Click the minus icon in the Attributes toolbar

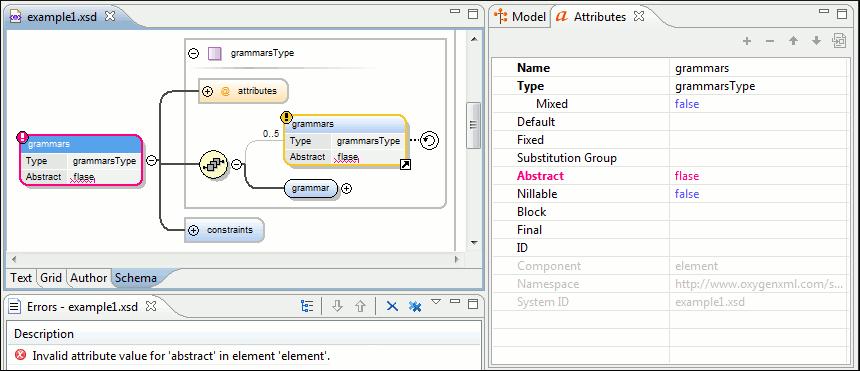pos(770,41)
